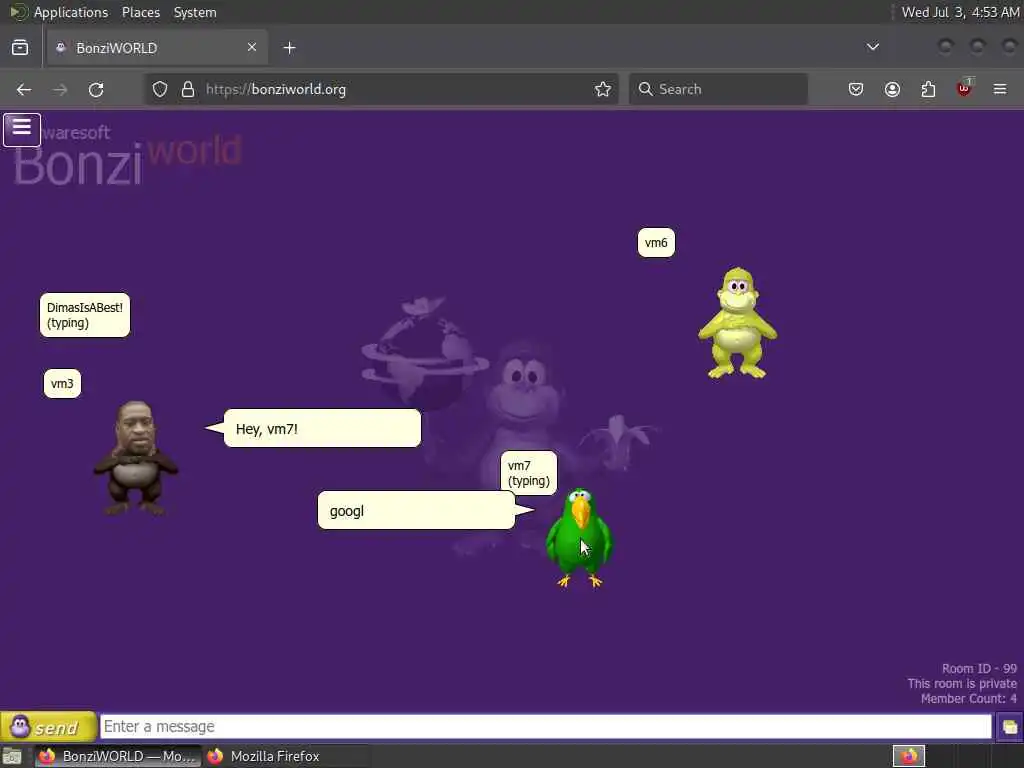Go back to previous page

pyautogui.click(x=24, y=89)
